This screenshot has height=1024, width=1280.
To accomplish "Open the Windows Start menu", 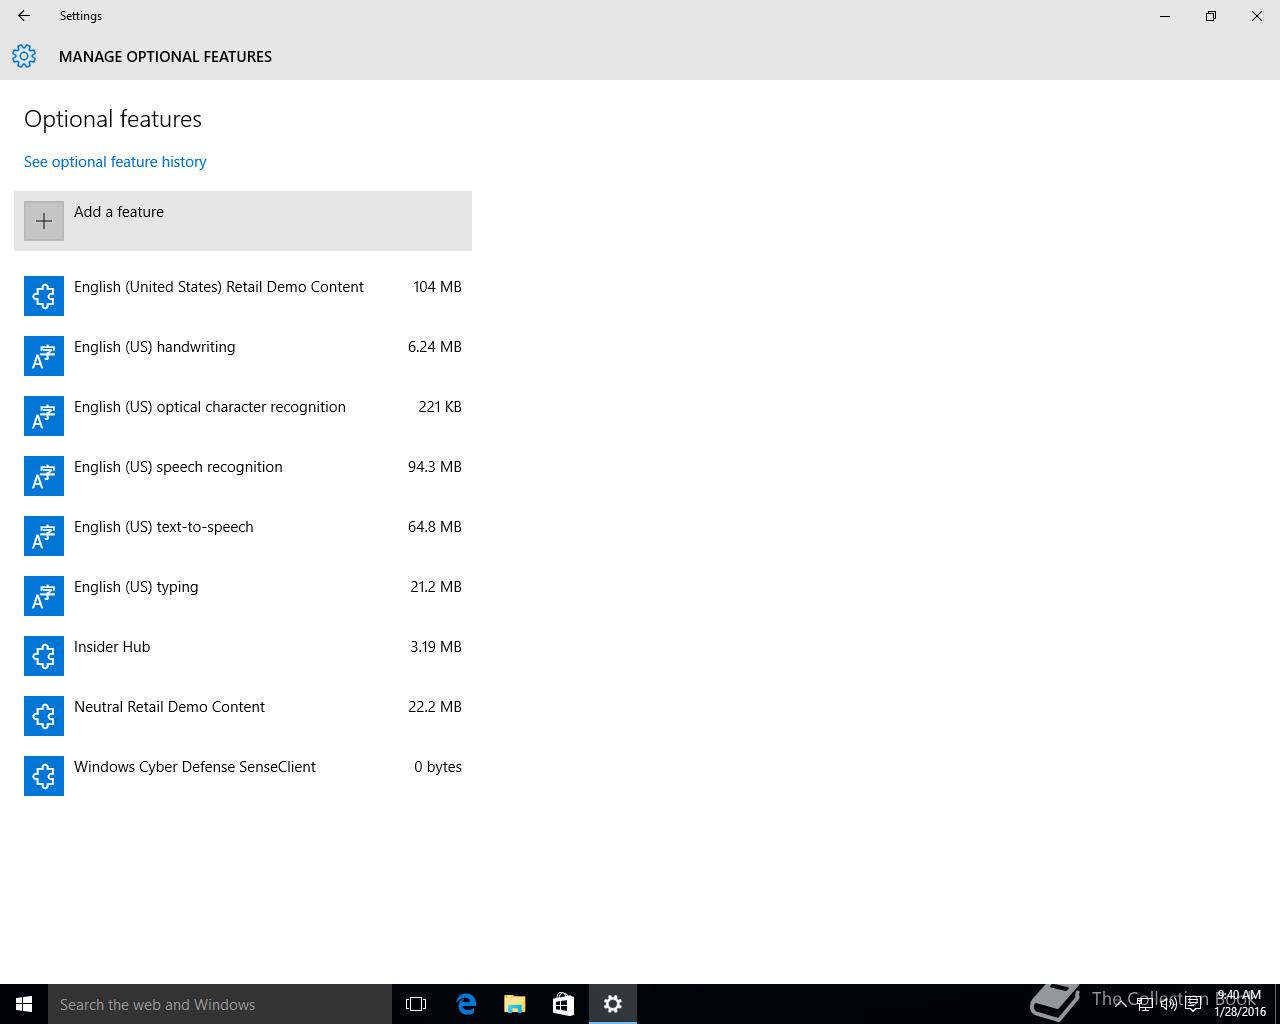I will coord(24,1004).
